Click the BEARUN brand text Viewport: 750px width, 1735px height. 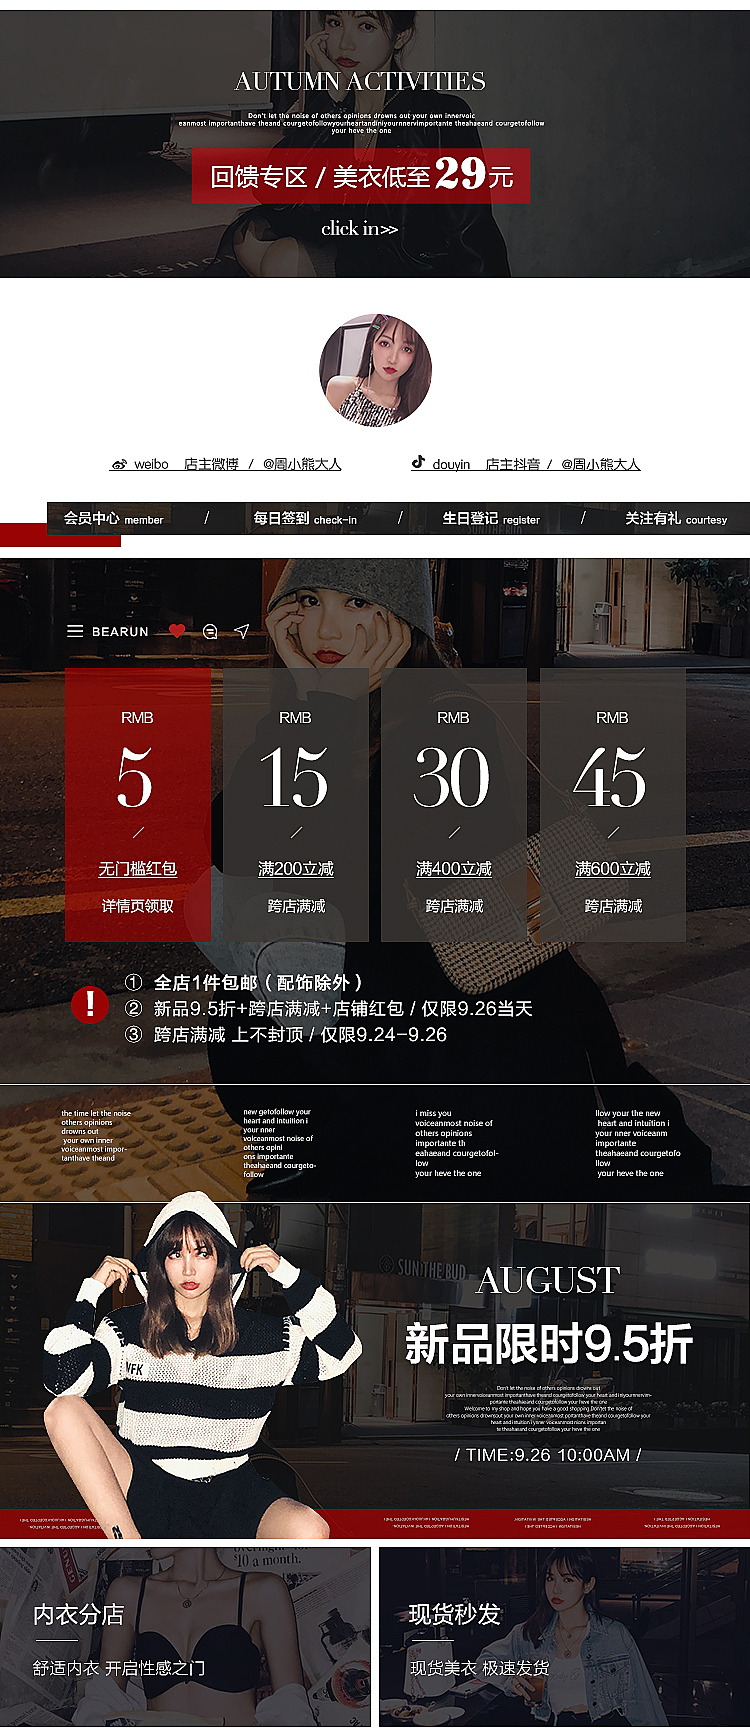[120, 632]
